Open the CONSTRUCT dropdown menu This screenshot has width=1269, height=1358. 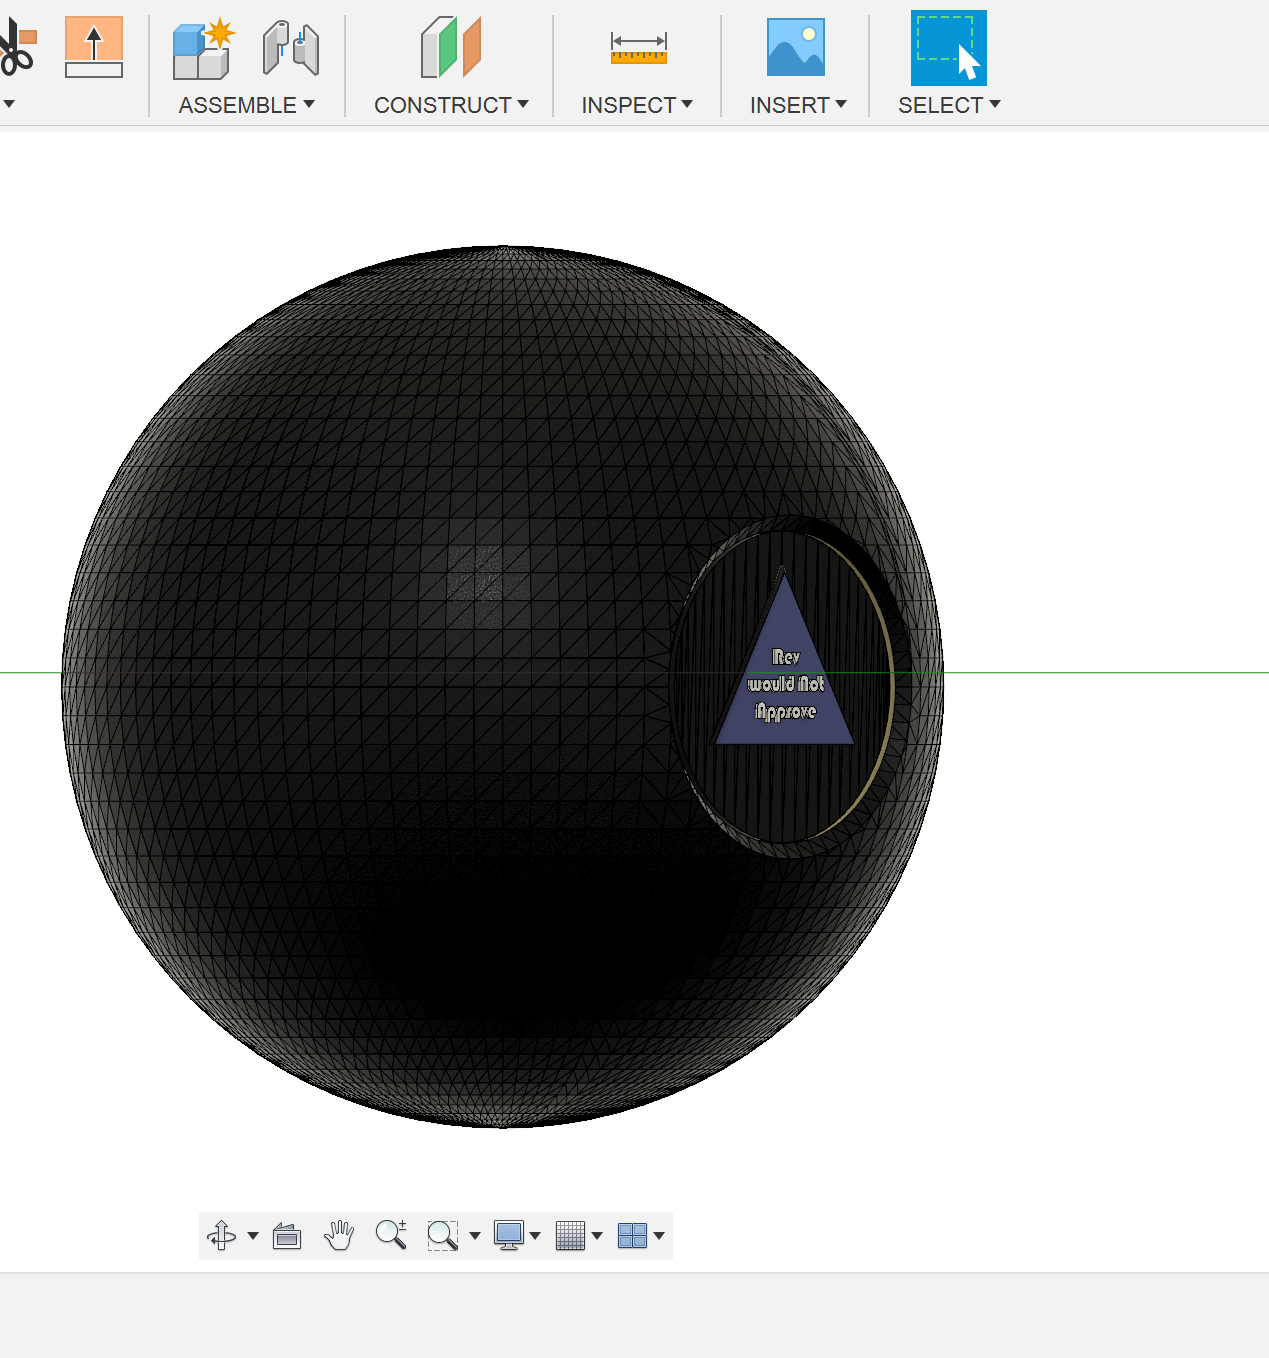(x=451, y=105)
